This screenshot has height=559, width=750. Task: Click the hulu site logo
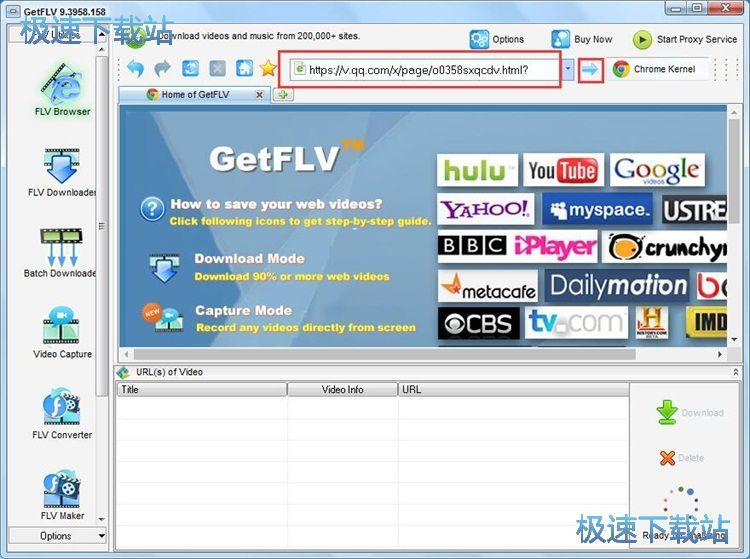tap(477, 170)
